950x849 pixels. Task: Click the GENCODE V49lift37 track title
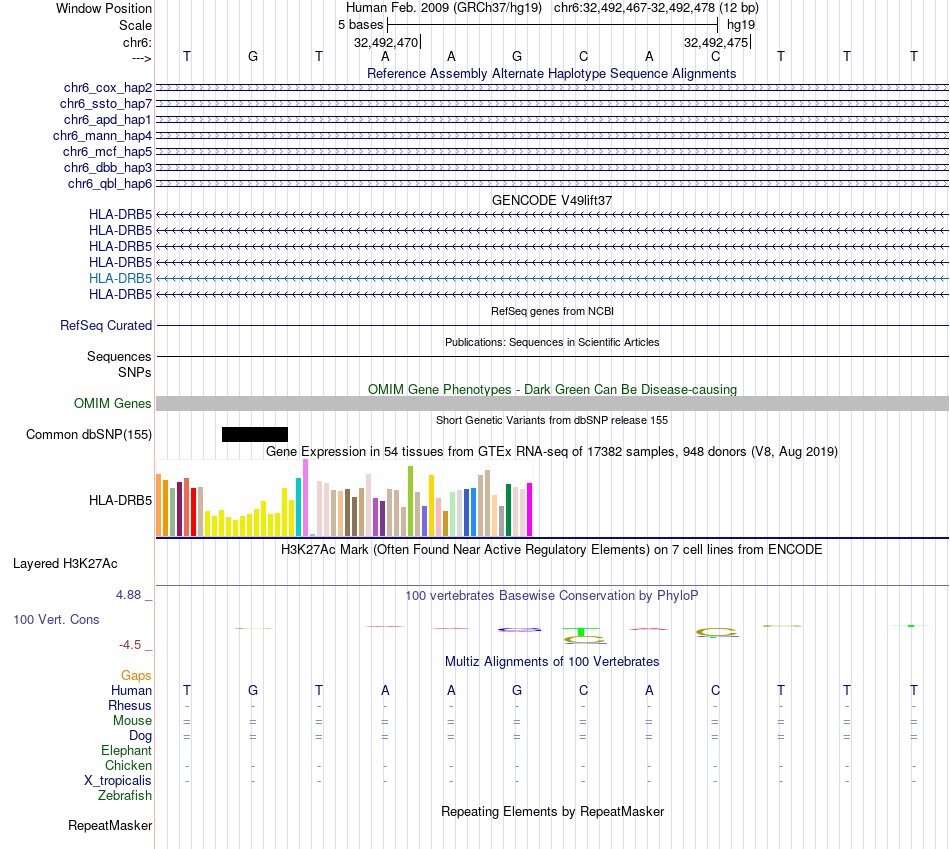tap(552, 200)
